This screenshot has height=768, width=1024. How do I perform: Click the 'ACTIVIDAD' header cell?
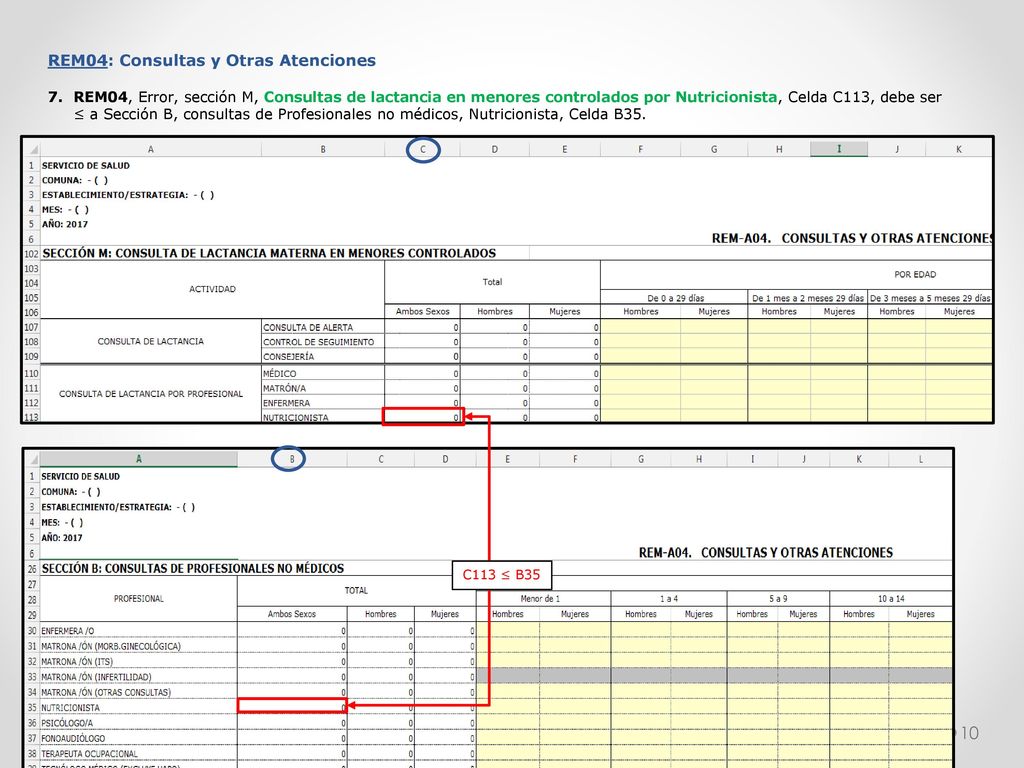[212, 289]
